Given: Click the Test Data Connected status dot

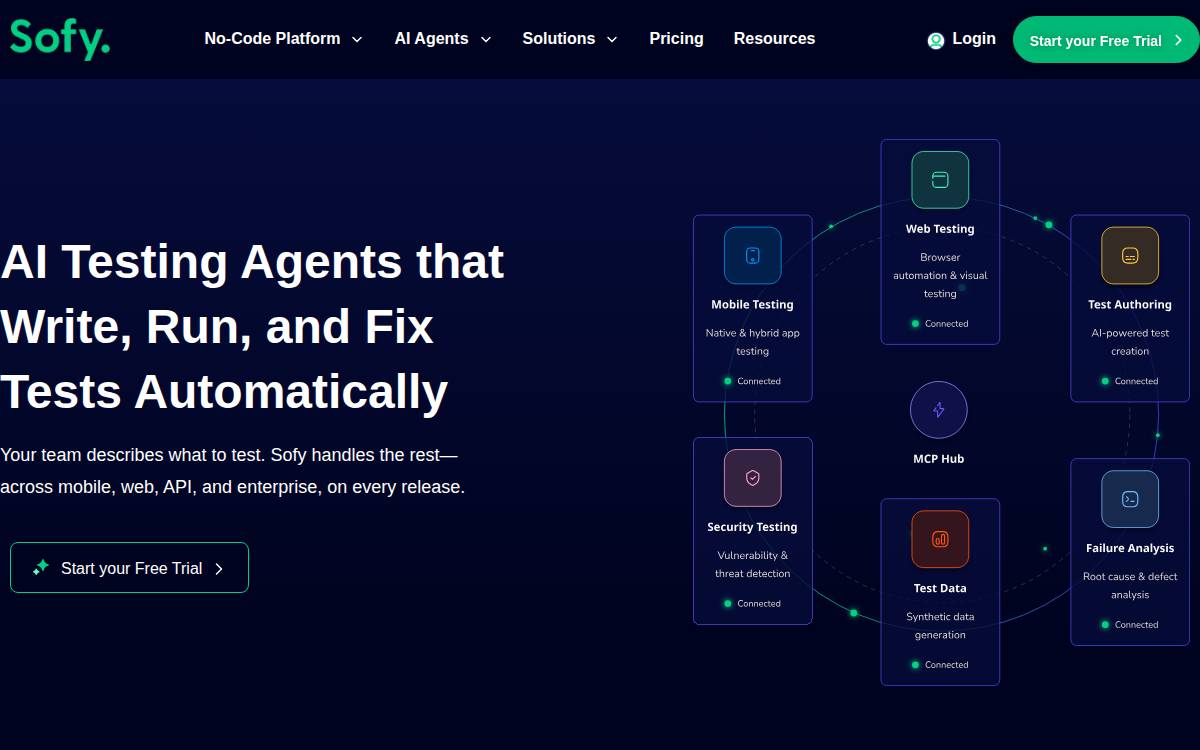Looking at the screenshot, I should [915, 664].
